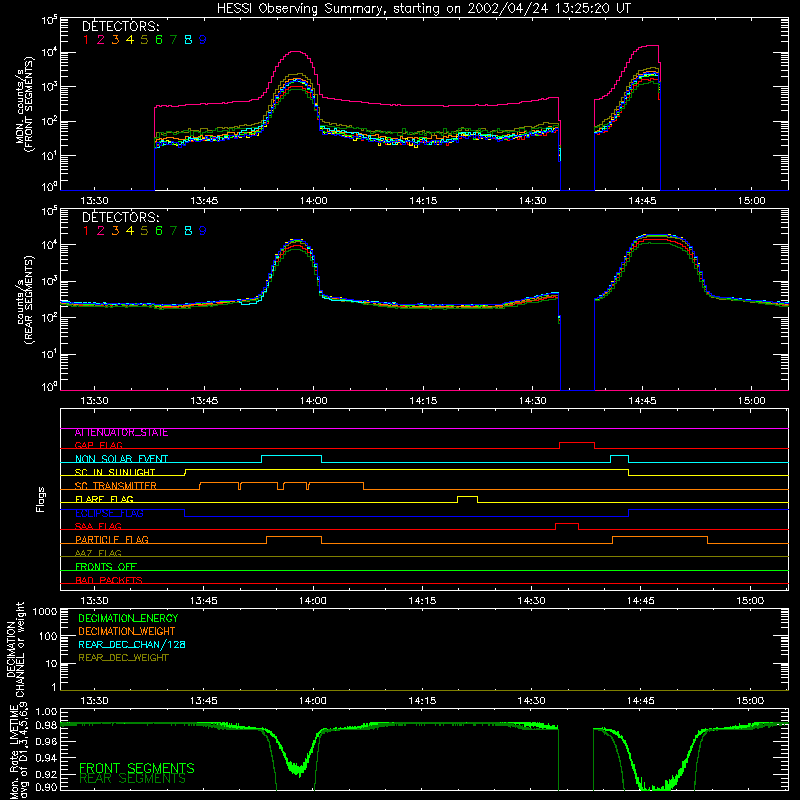Screen dimensions: 800x800
Task: Click the REAR_DEC_WEIGHT legend entry
Action: [x=123, y=658]
